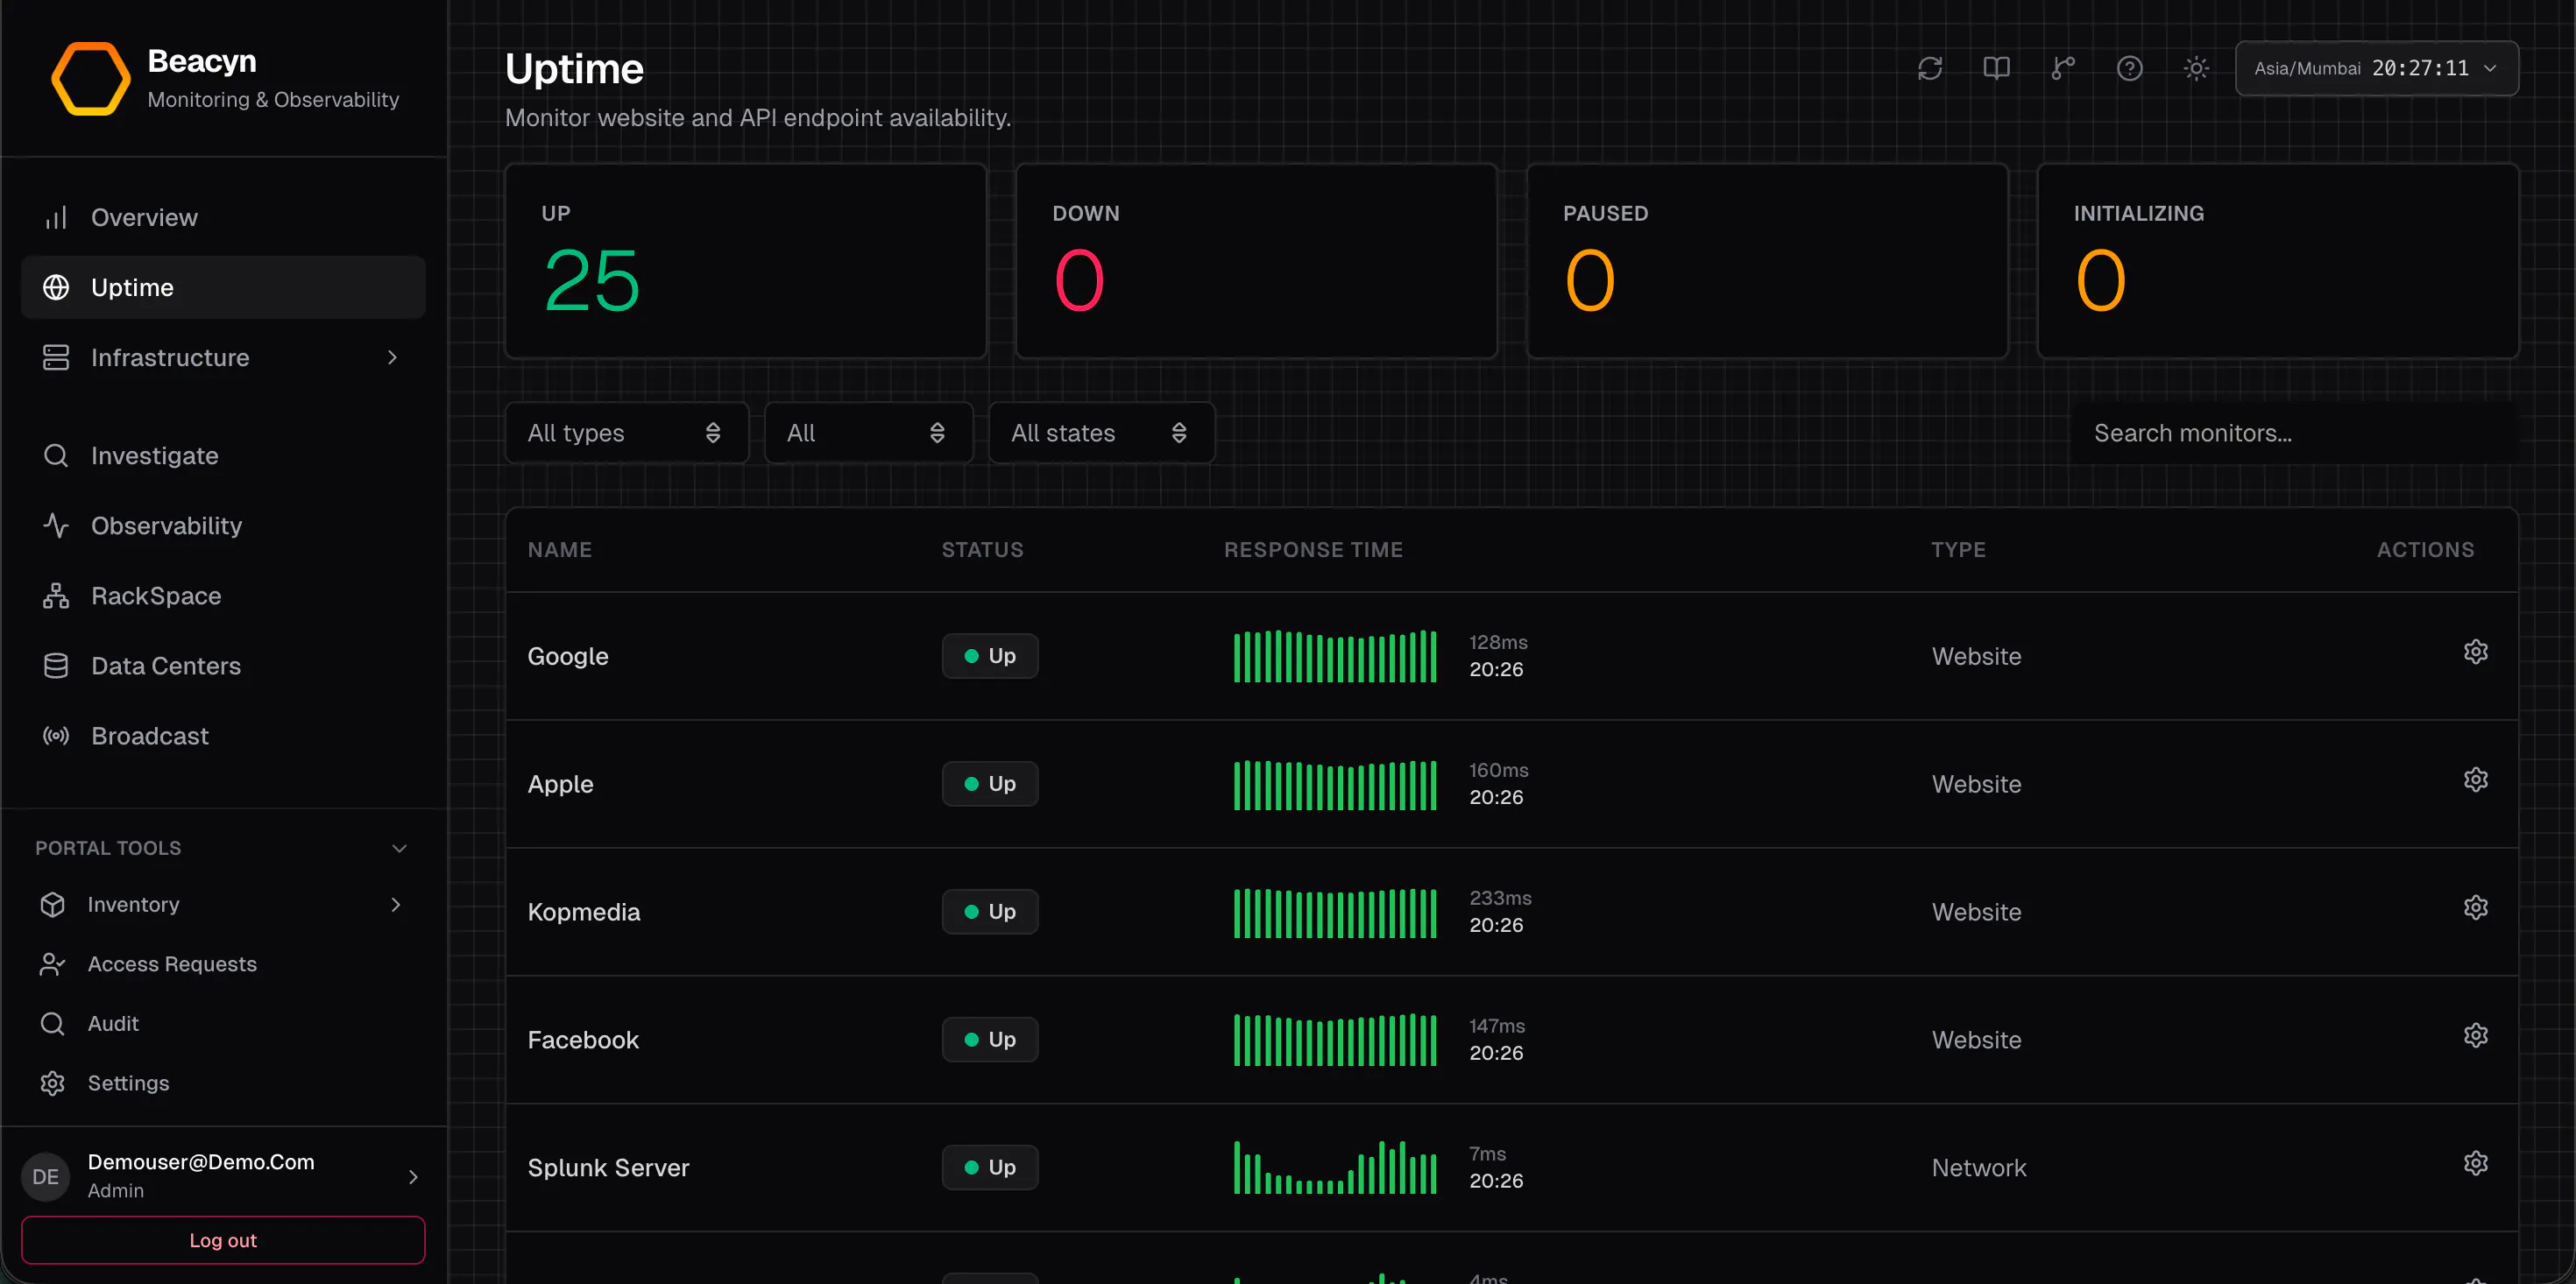
Task: Click the Beacyn hexagon logo
Action: click(90, 79)
